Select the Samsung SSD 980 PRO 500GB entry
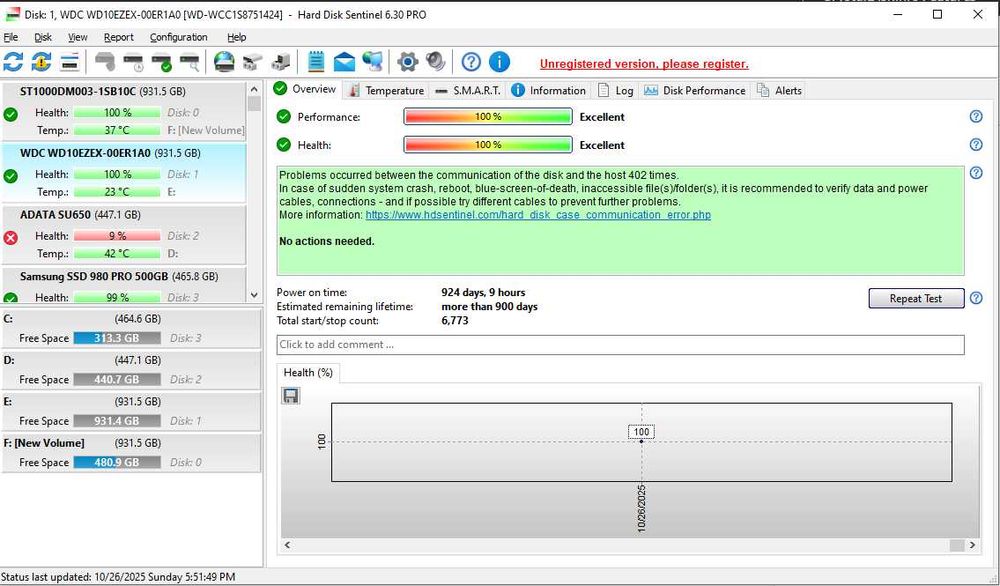The width and height of the screenshot is (1000, 586). click(124, 284)
